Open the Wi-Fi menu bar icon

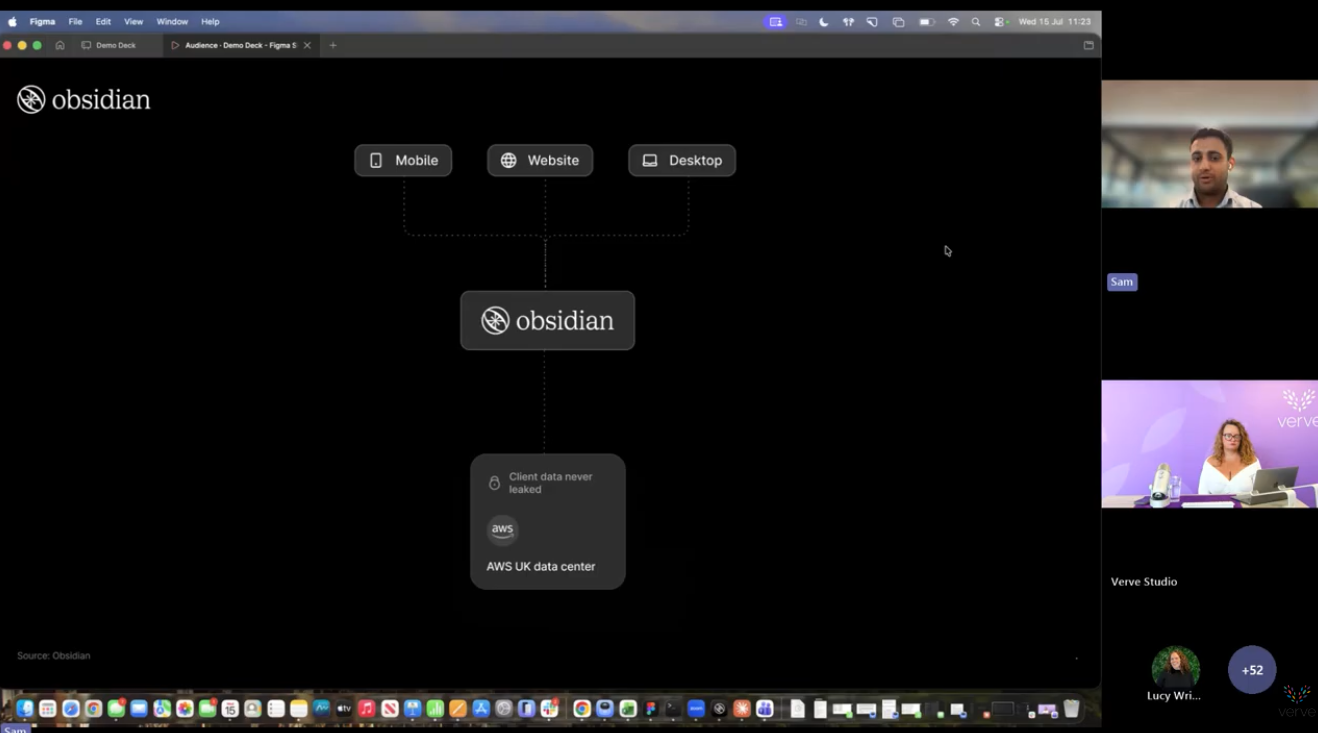coord(953,21)
